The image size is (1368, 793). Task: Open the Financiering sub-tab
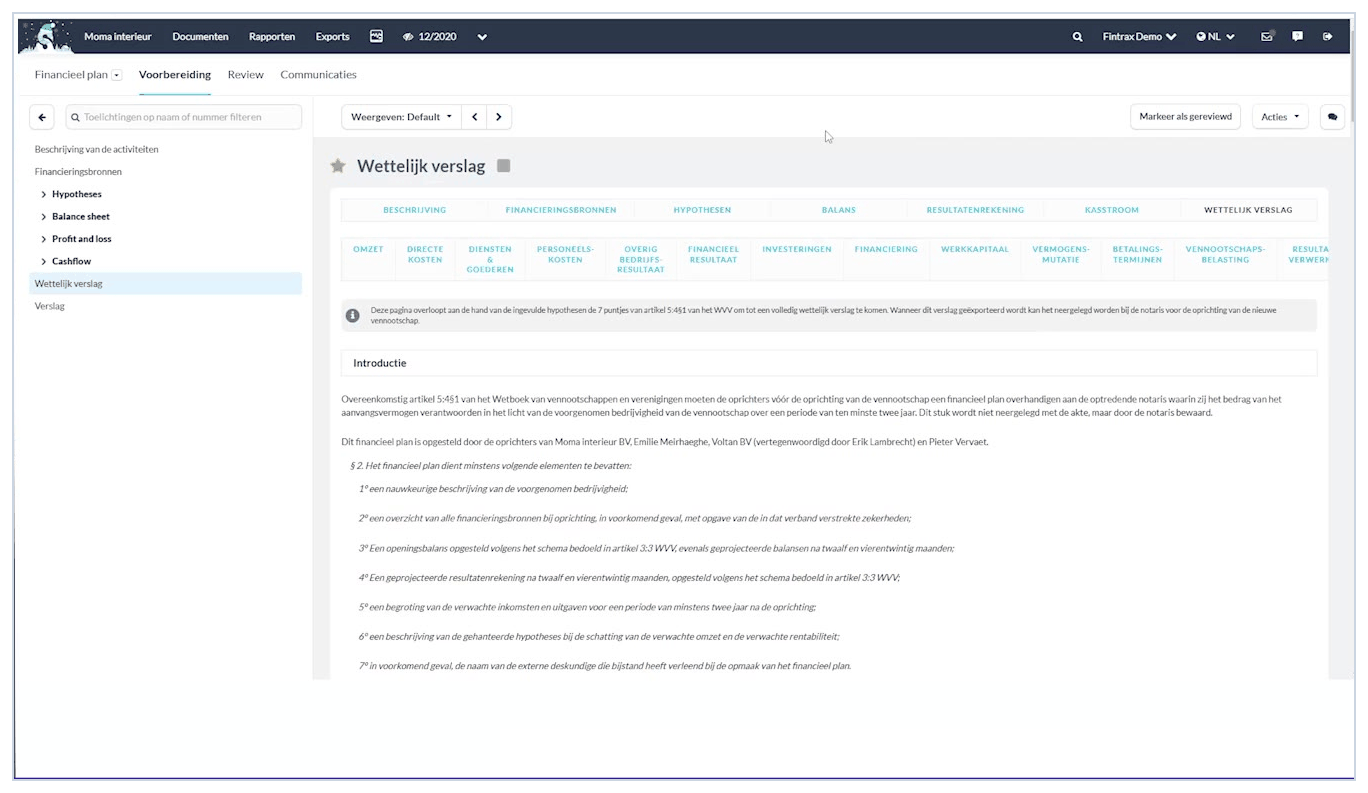point(886,249)
